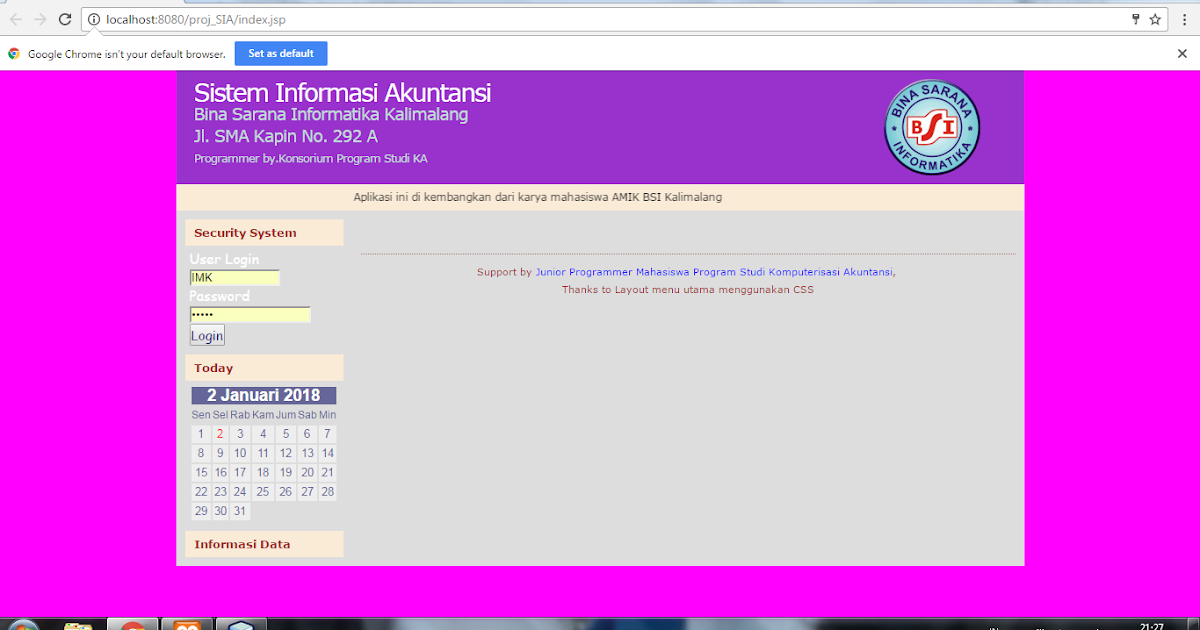Dismiss the default browser notification bar
This screenshot has width=1200, height=630.
[1182, 54]
